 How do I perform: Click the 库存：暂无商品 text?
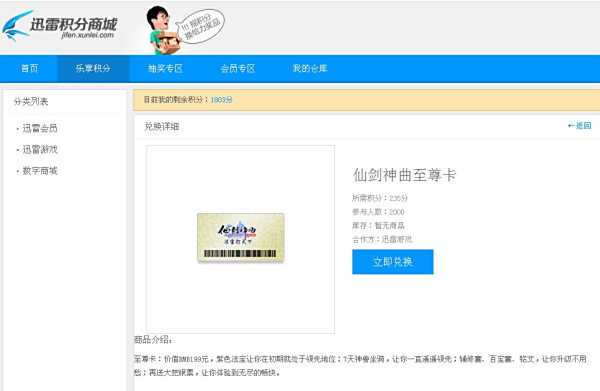378,226
